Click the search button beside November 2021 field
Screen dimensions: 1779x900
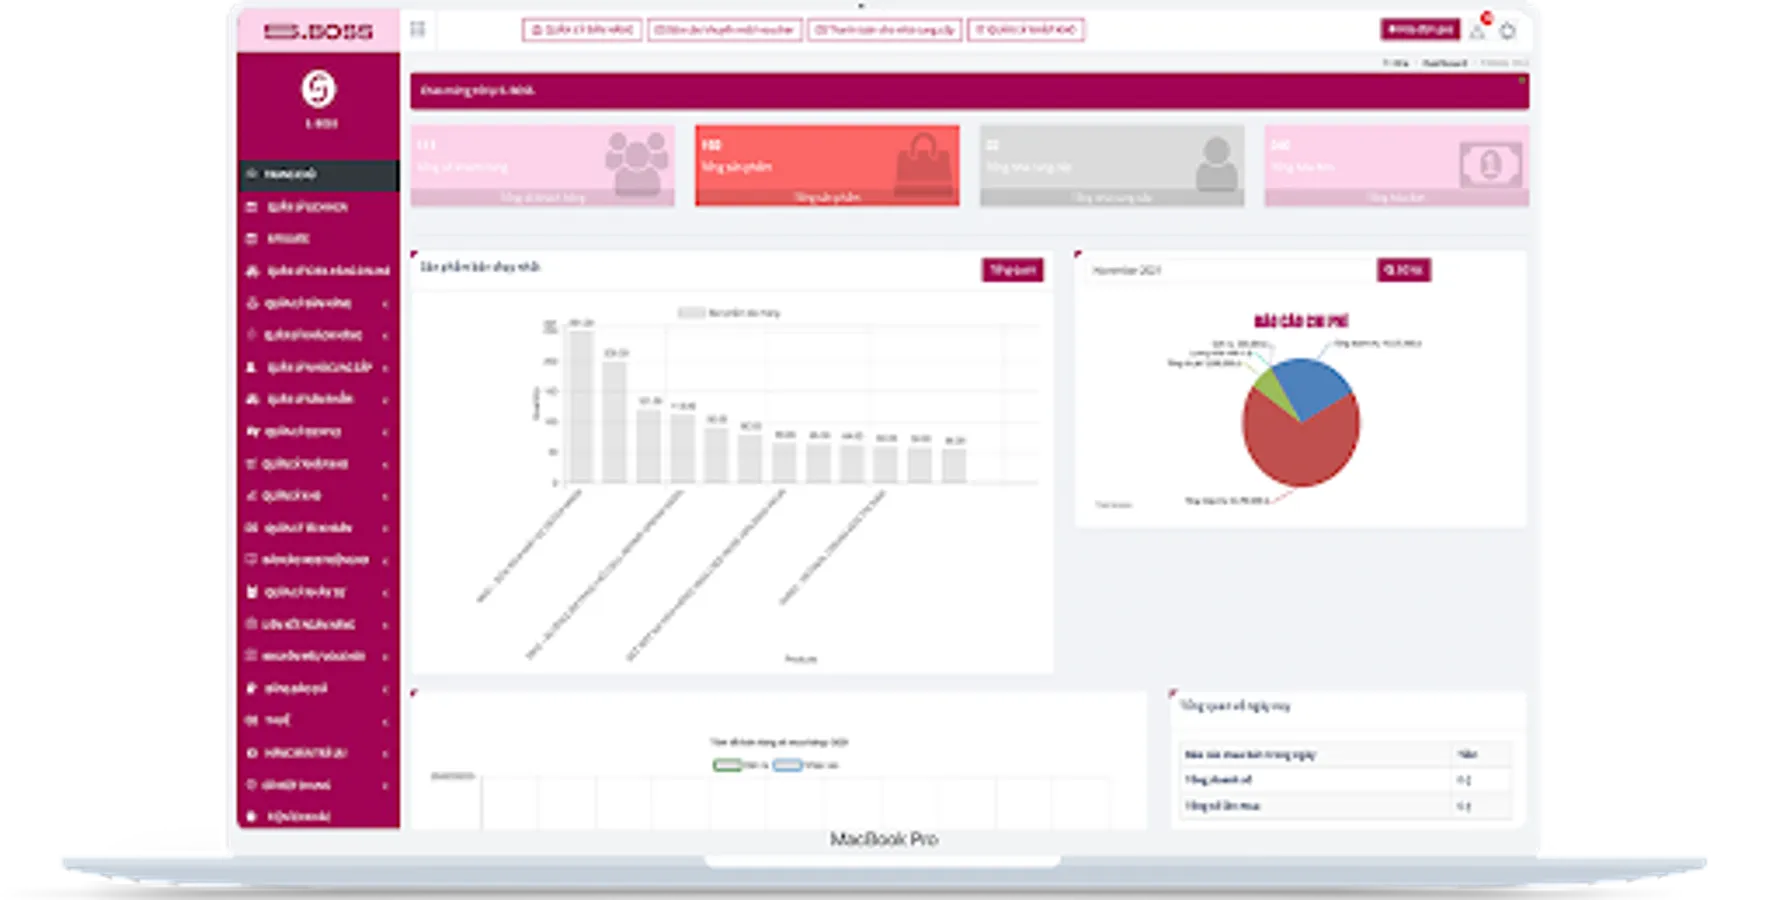pos(1403,270)
